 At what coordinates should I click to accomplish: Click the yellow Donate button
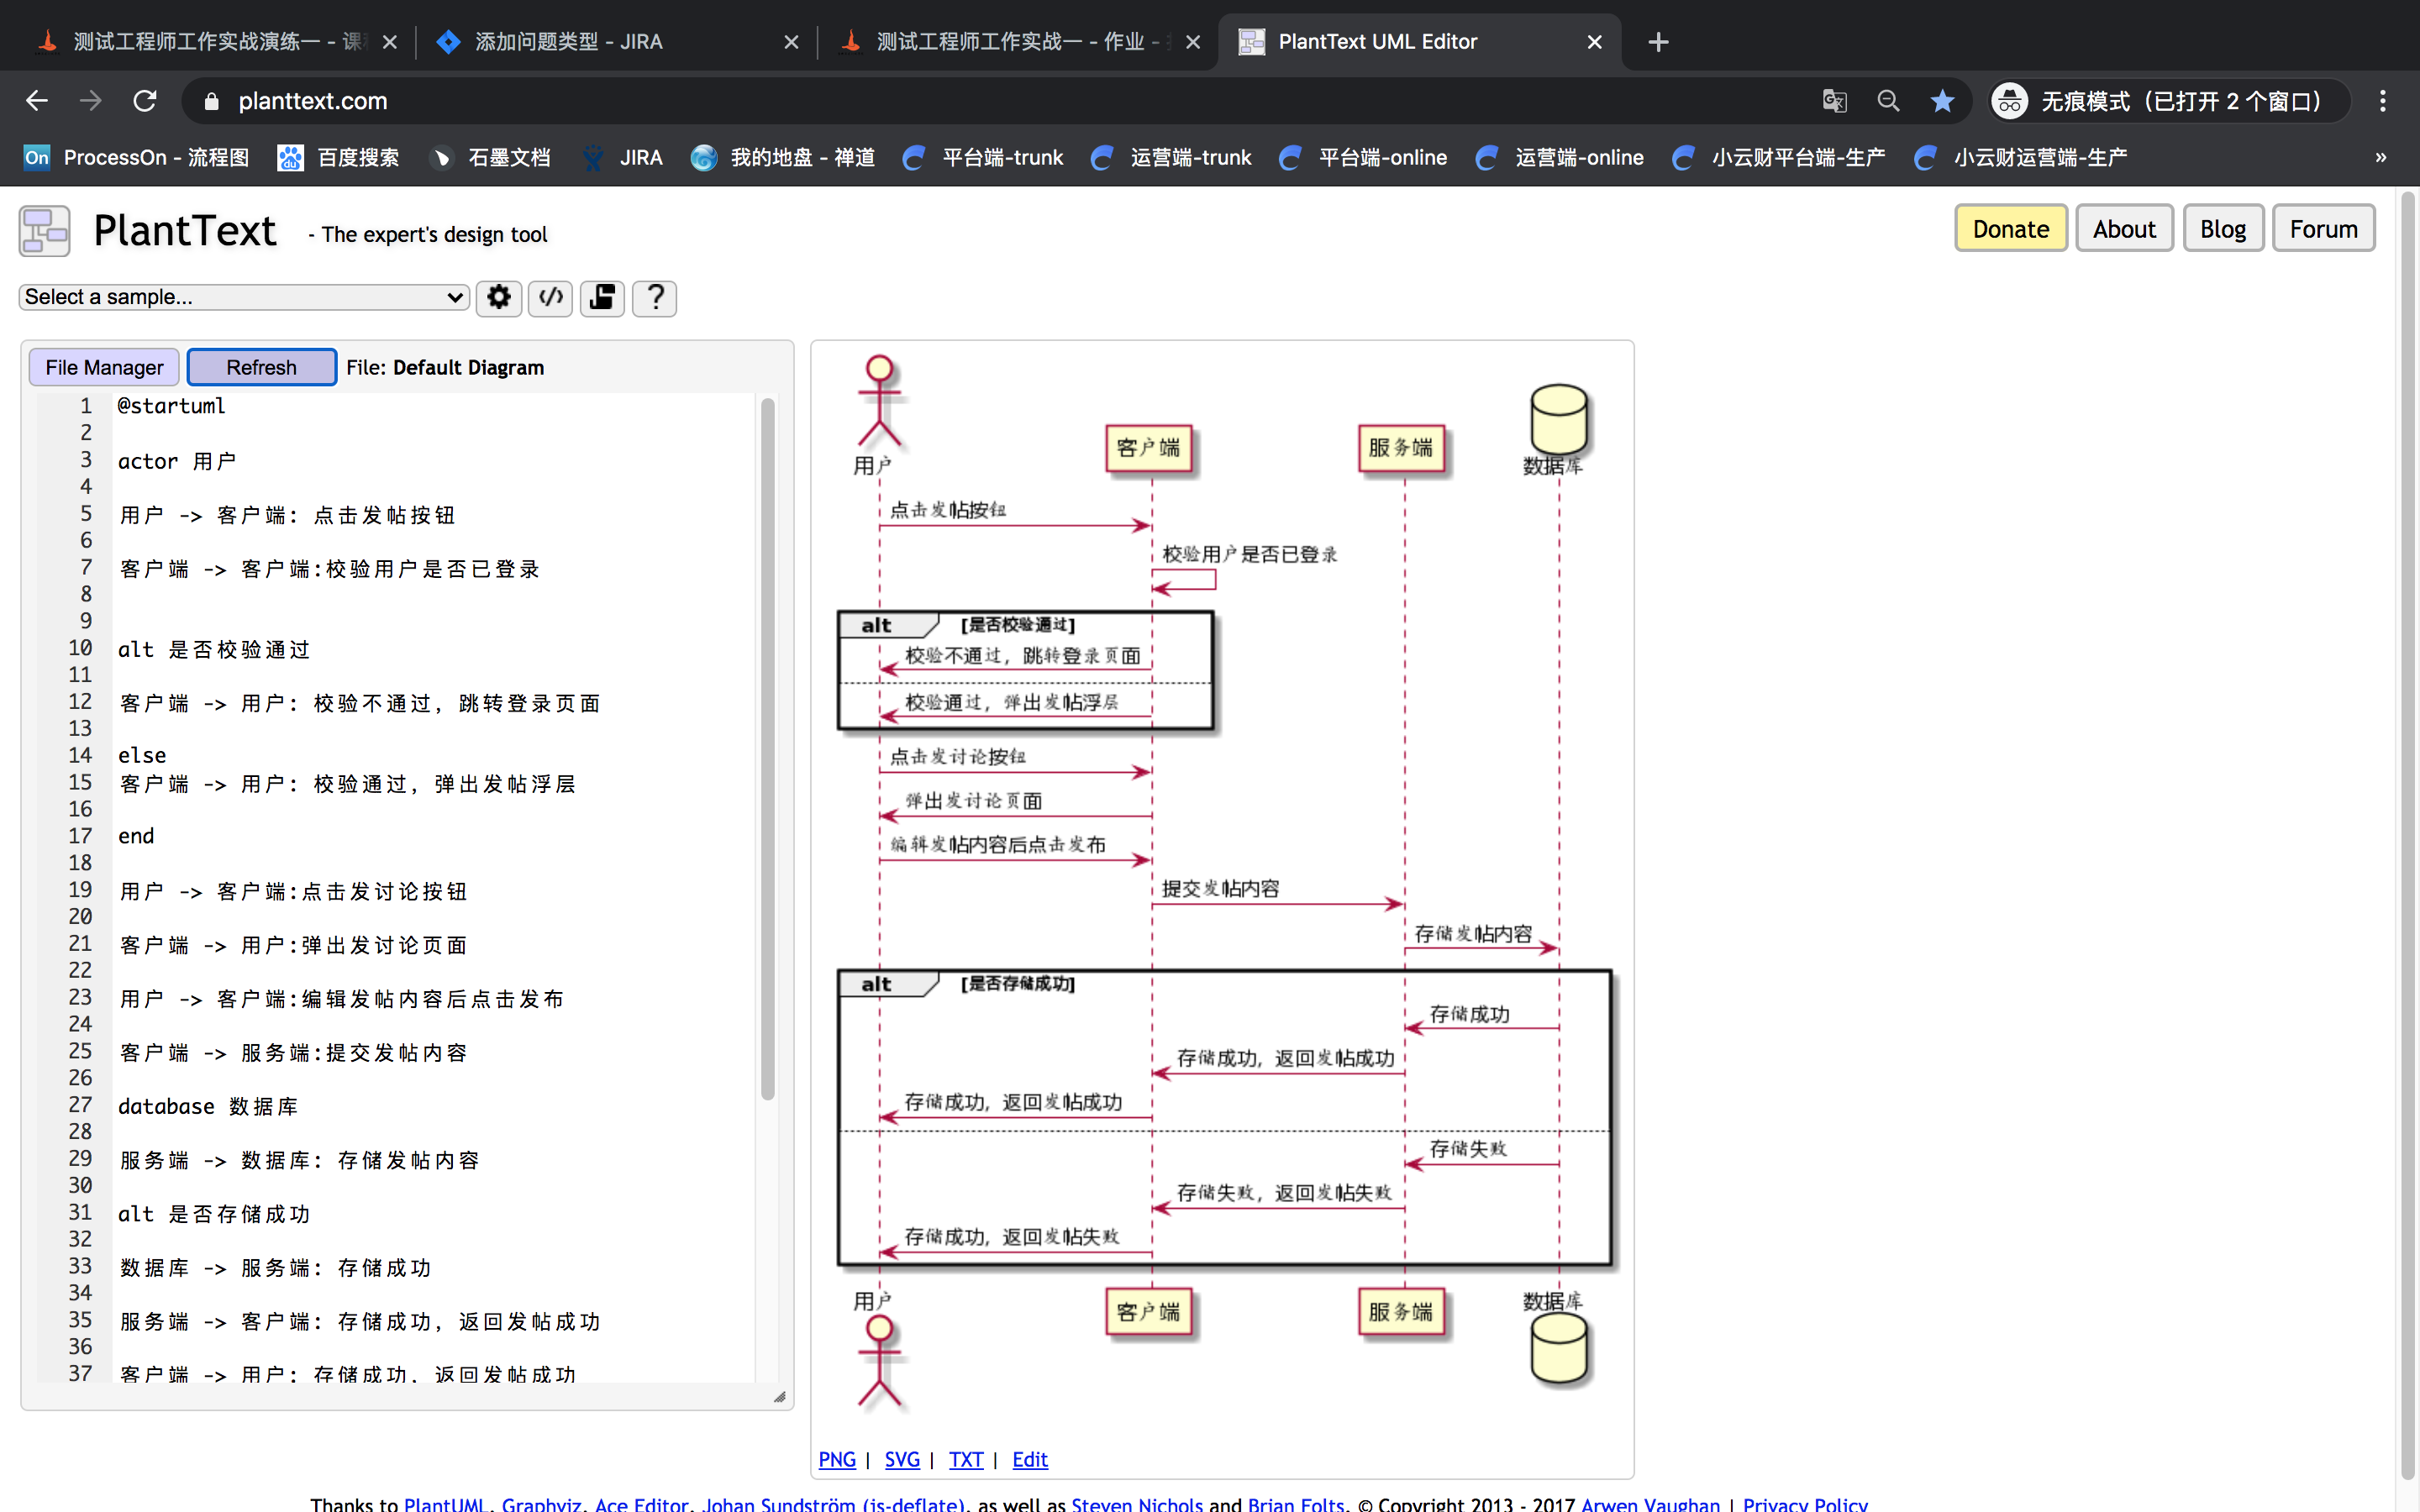(2010, 229)
